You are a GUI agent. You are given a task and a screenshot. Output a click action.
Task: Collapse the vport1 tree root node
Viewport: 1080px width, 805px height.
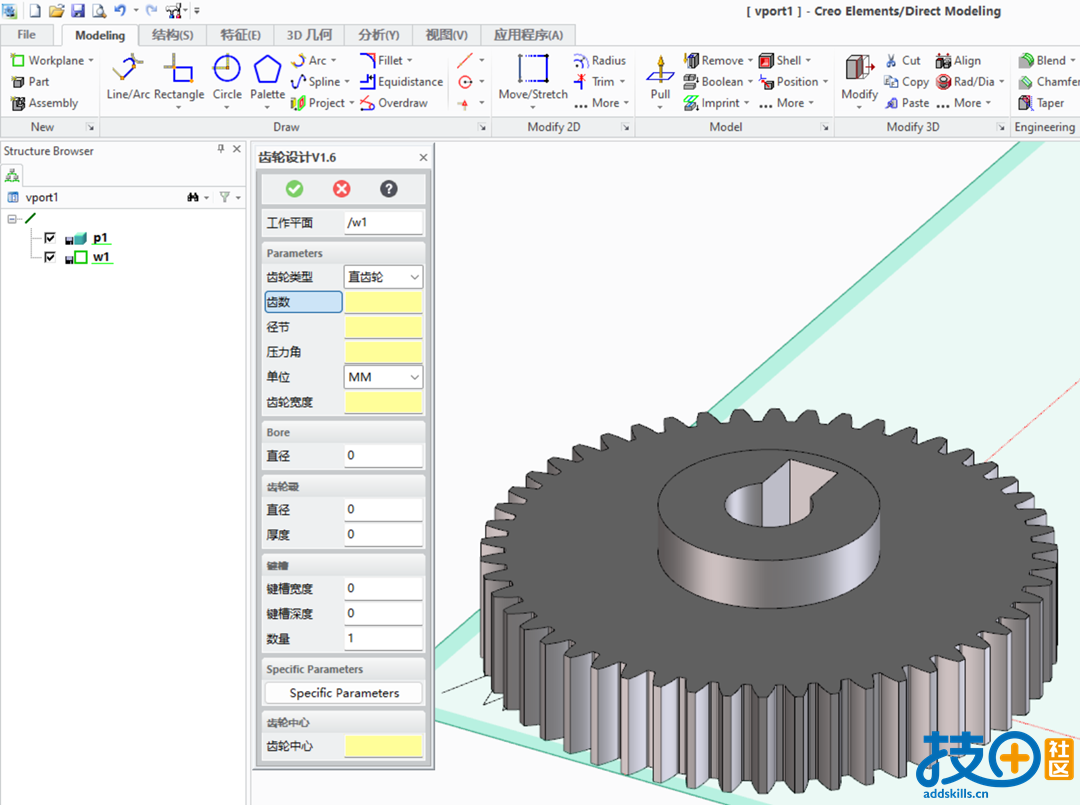point(12,219)
